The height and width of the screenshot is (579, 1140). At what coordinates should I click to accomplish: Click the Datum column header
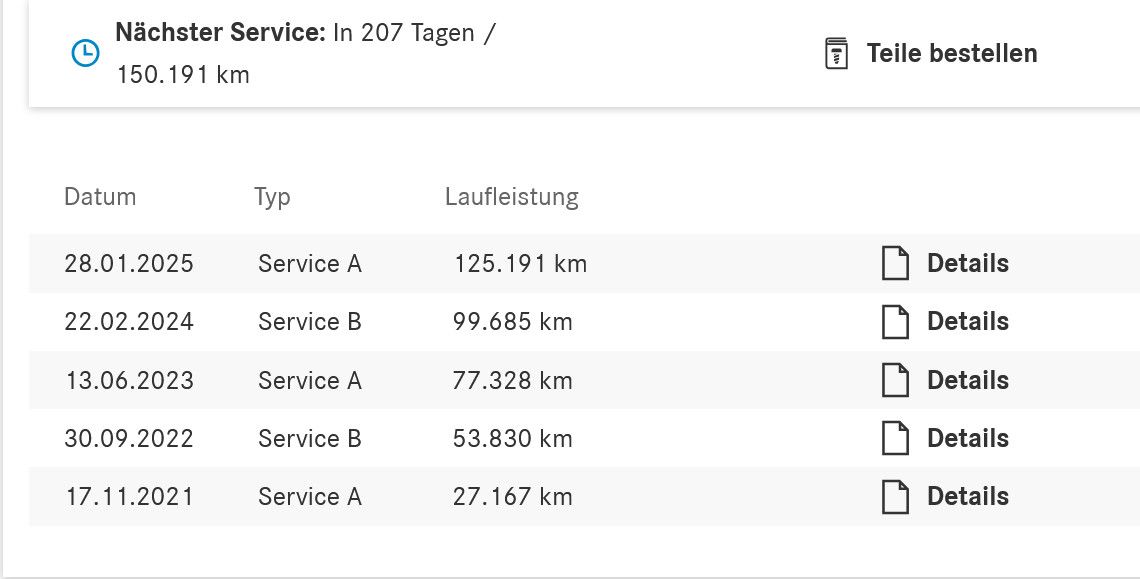pos(100,196)
